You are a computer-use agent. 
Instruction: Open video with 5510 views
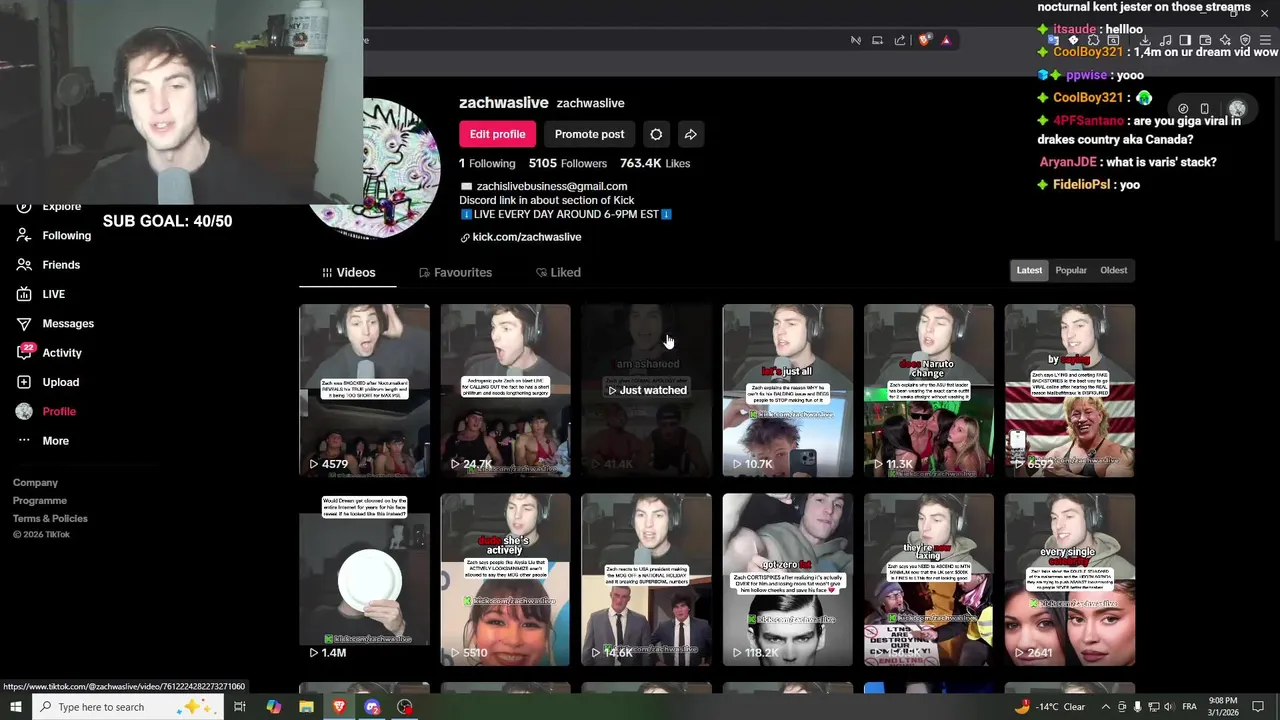[505, 579]
